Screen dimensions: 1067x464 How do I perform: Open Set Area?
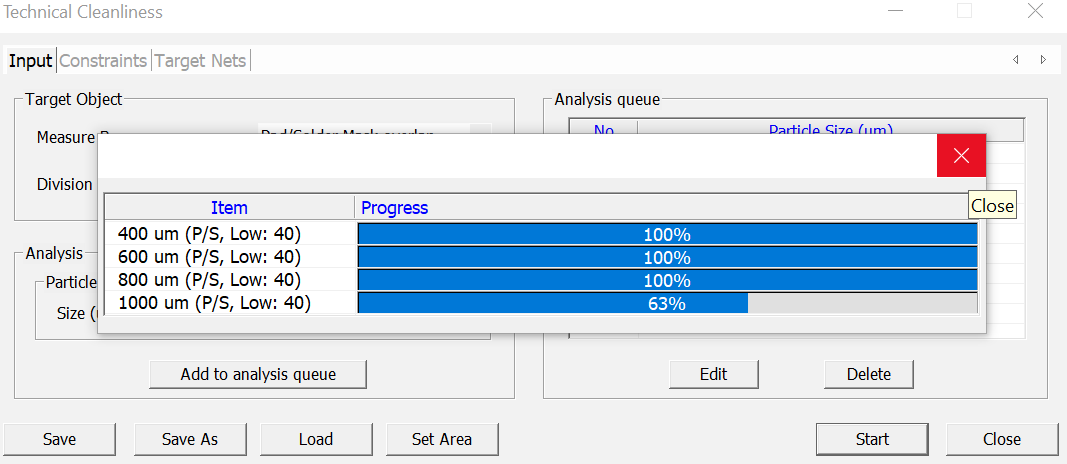pyautogui.click(x=442, y=439)
